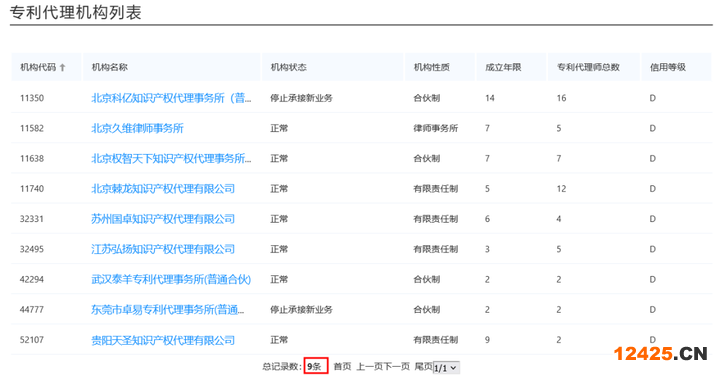
Task: Select agency code 11350 cell
Action: [x=32, y=98]
